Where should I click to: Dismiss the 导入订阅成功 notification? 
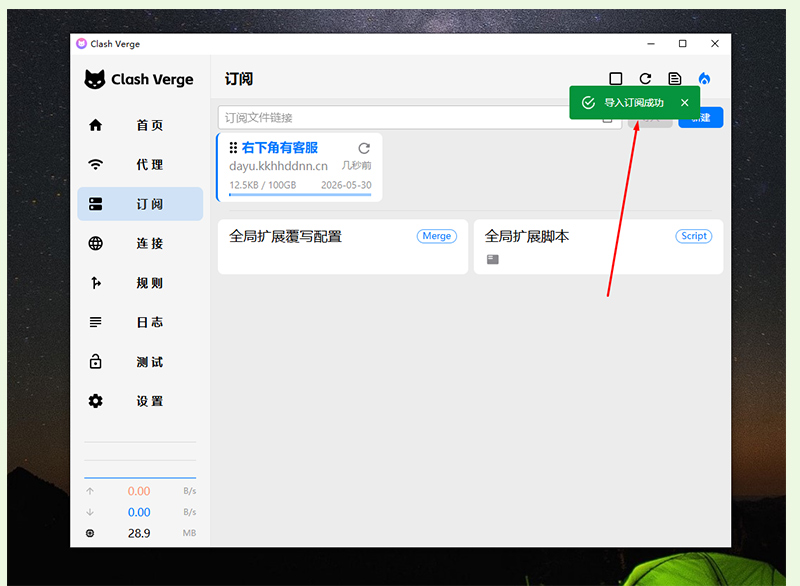(685, 103)
